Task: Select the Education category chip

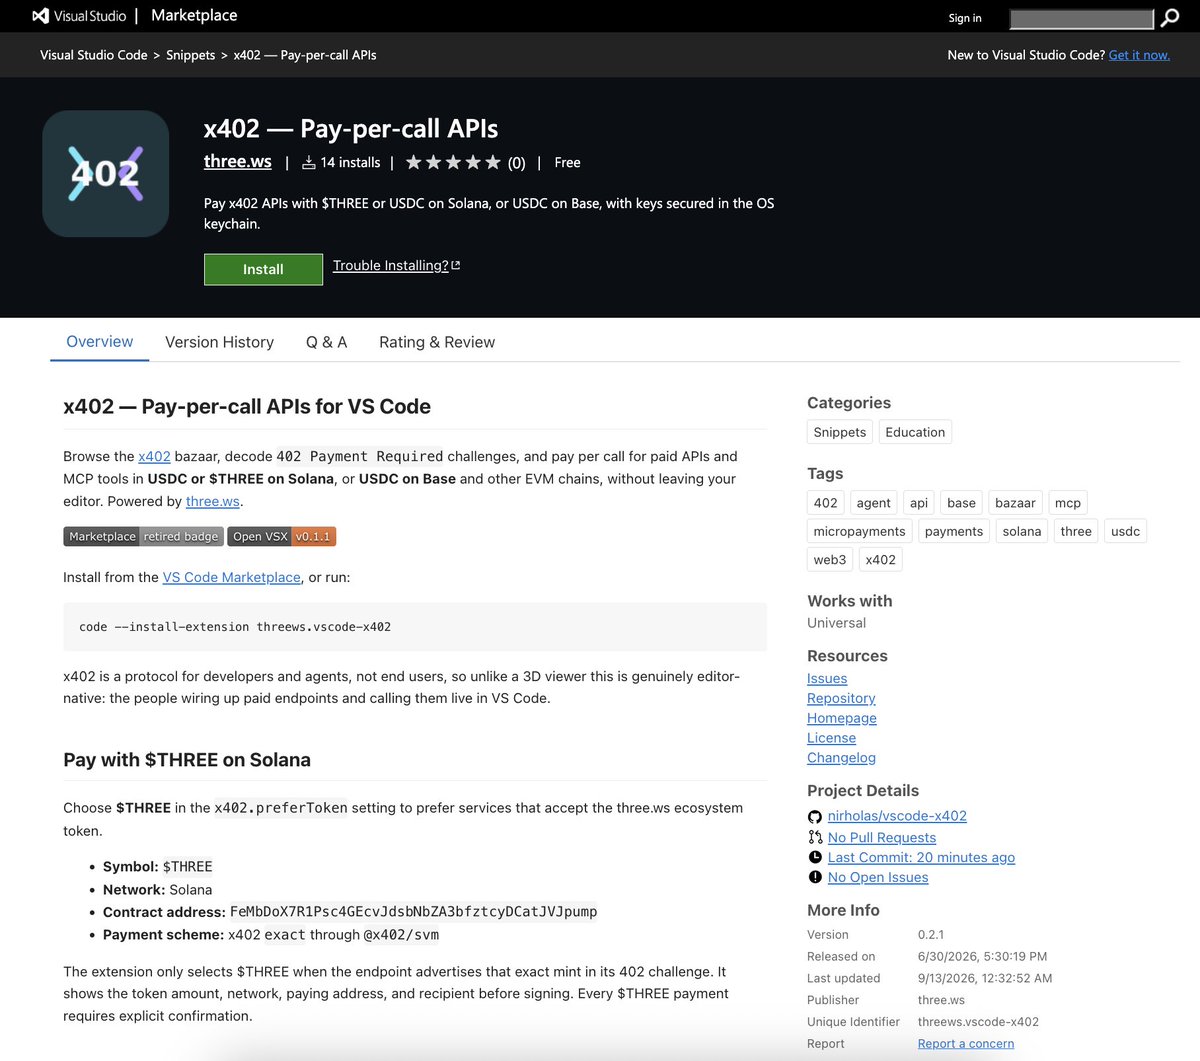Action: point(915,432)
